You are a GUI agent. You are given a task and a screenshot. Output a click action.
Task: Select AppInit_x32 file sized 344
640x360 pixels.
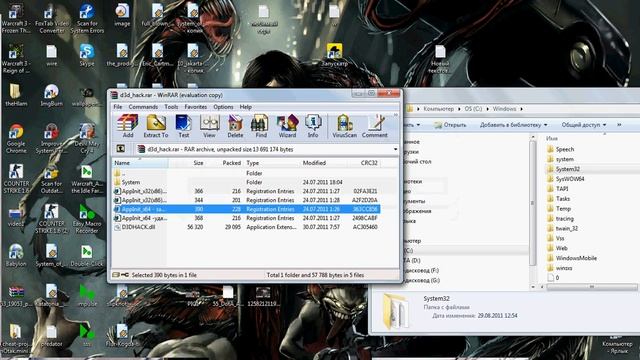246,200
